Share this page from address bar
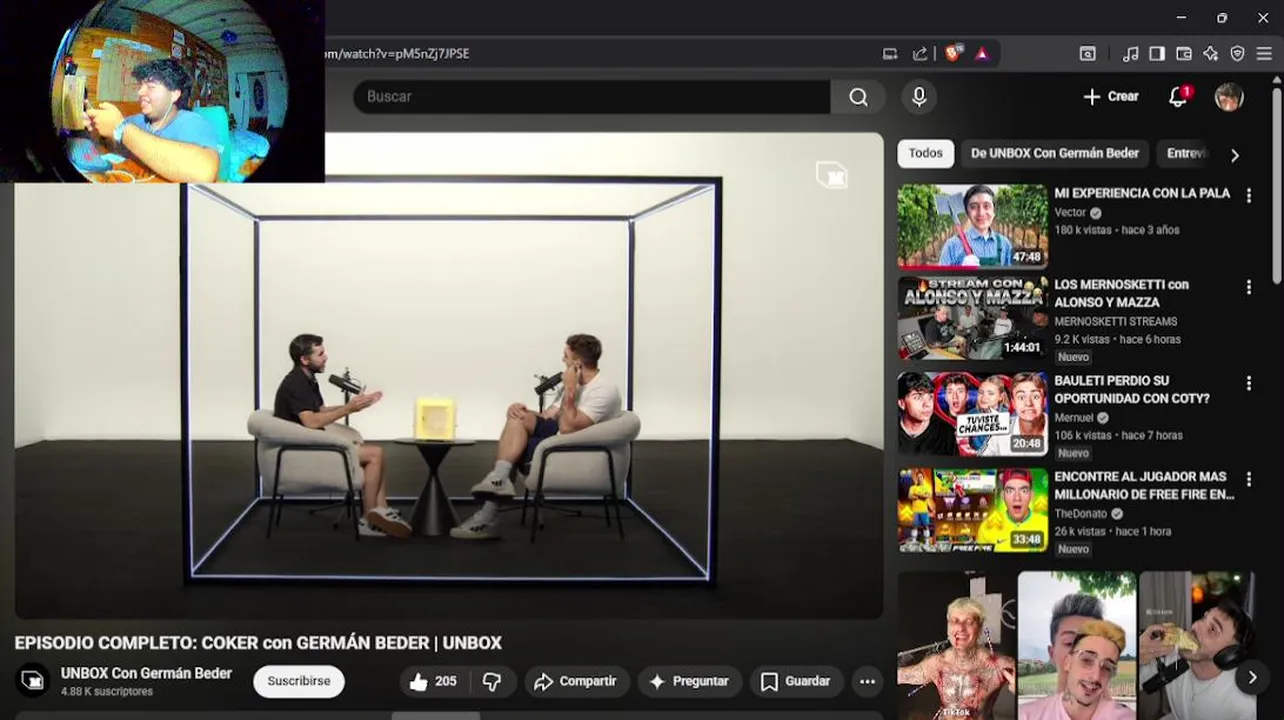This screenshot has width=1284, height=720. [x=920, y=54]
